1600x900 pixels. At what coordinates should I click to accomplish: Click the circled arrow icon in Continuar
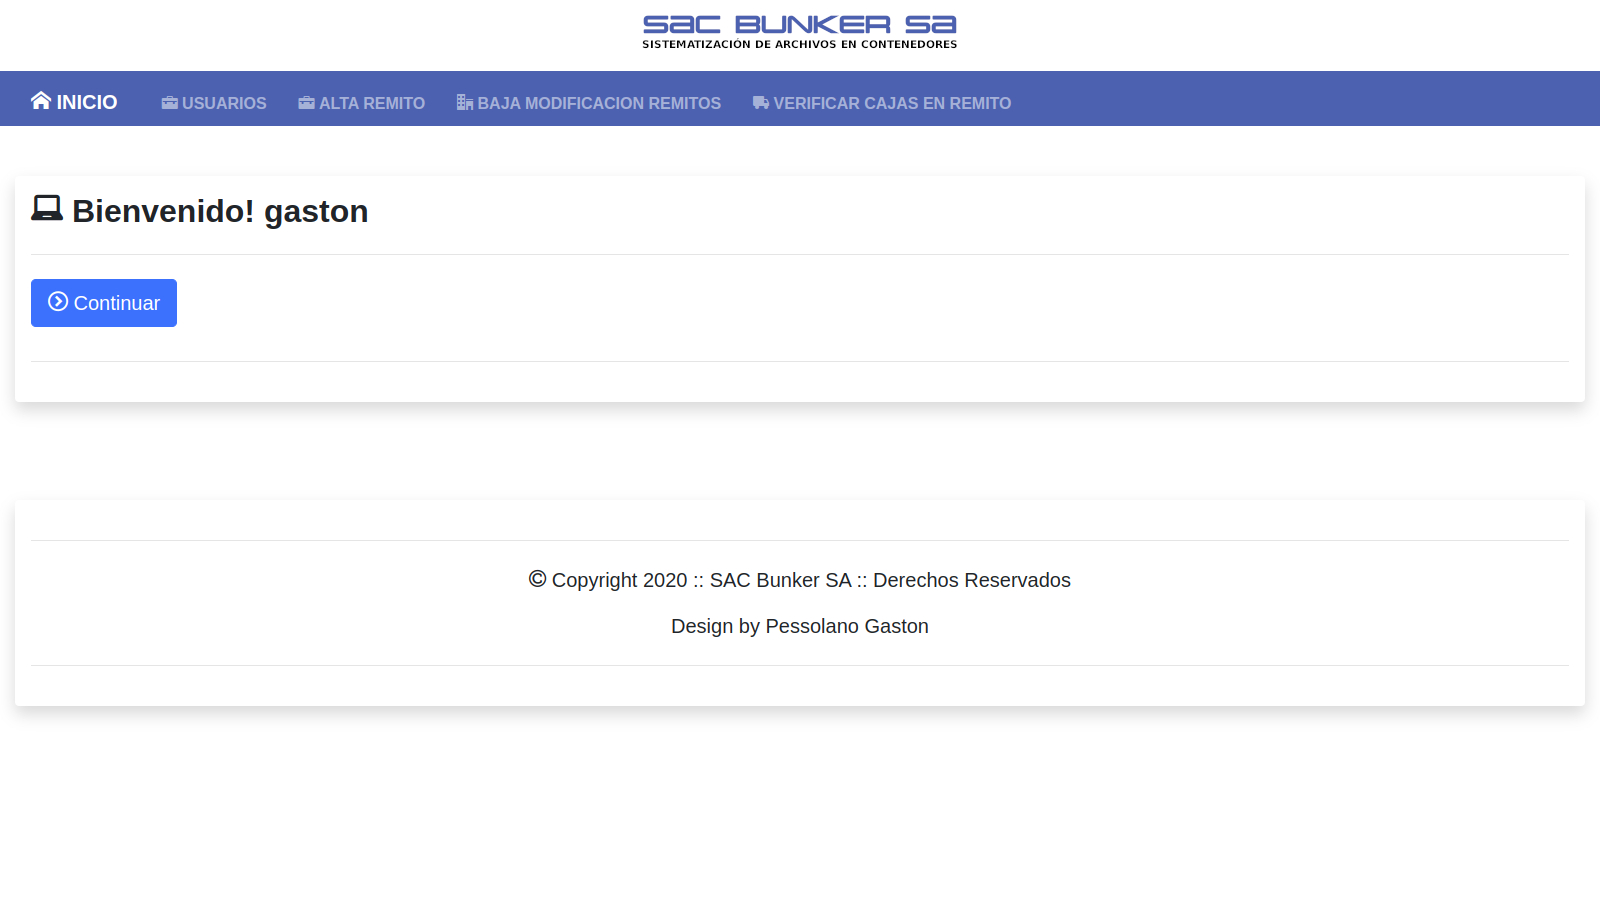pos(58,302)
